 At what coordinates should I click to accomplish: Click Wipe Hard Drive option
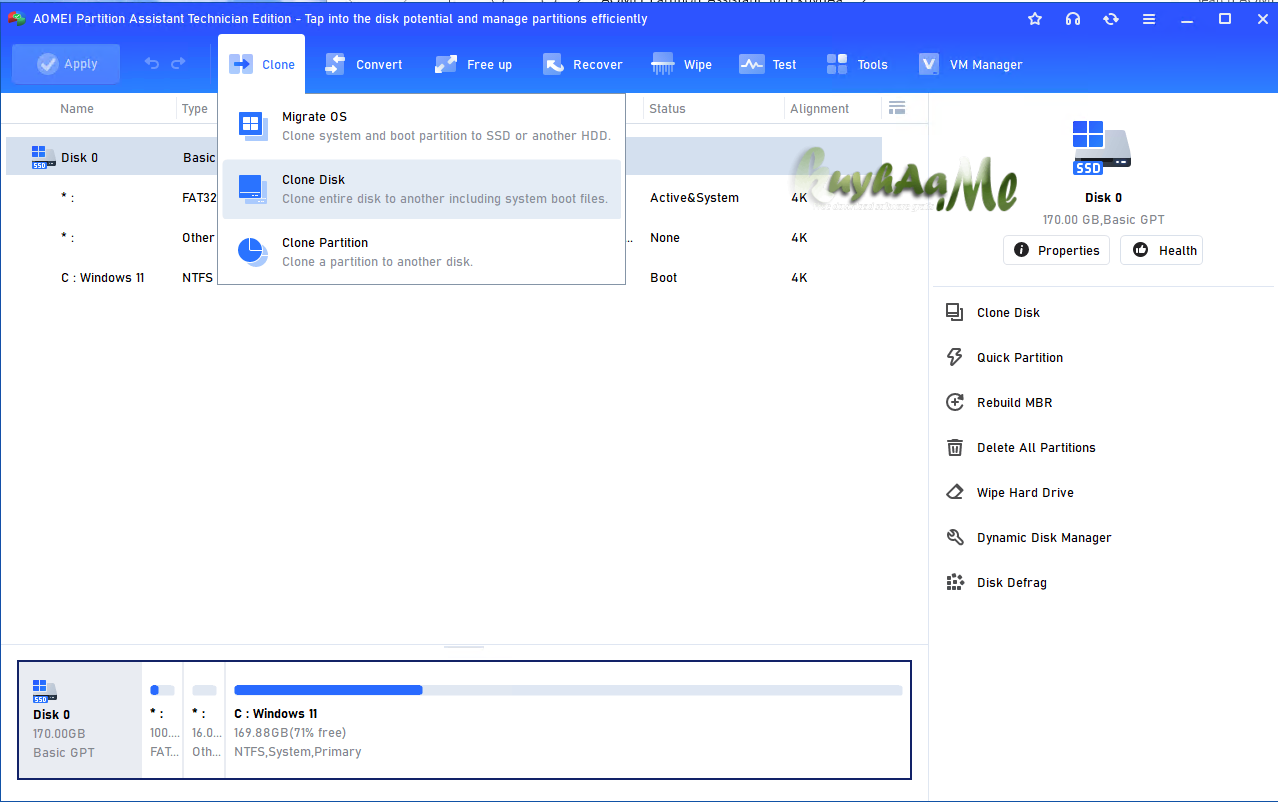[x=1025, y=492]
